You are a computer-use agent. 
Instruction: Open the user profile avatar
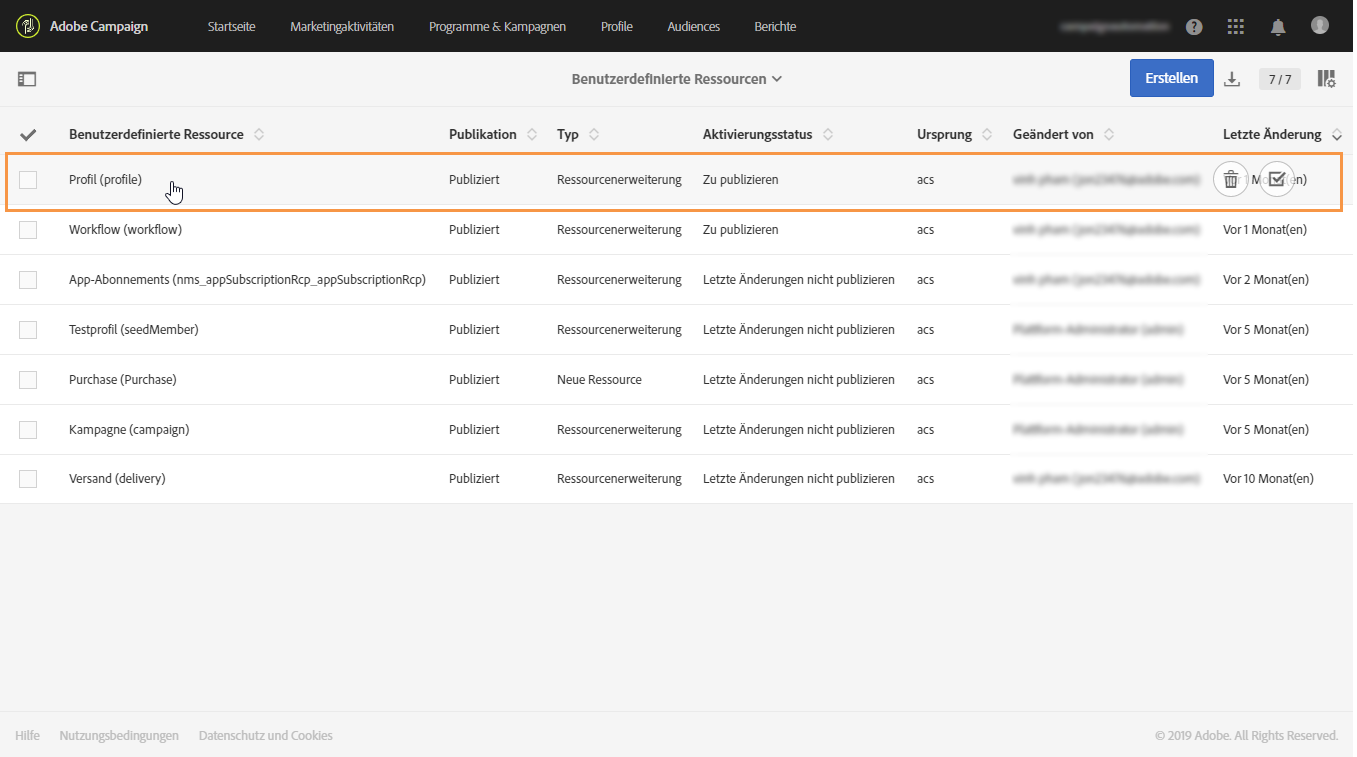pos(1320,26)
